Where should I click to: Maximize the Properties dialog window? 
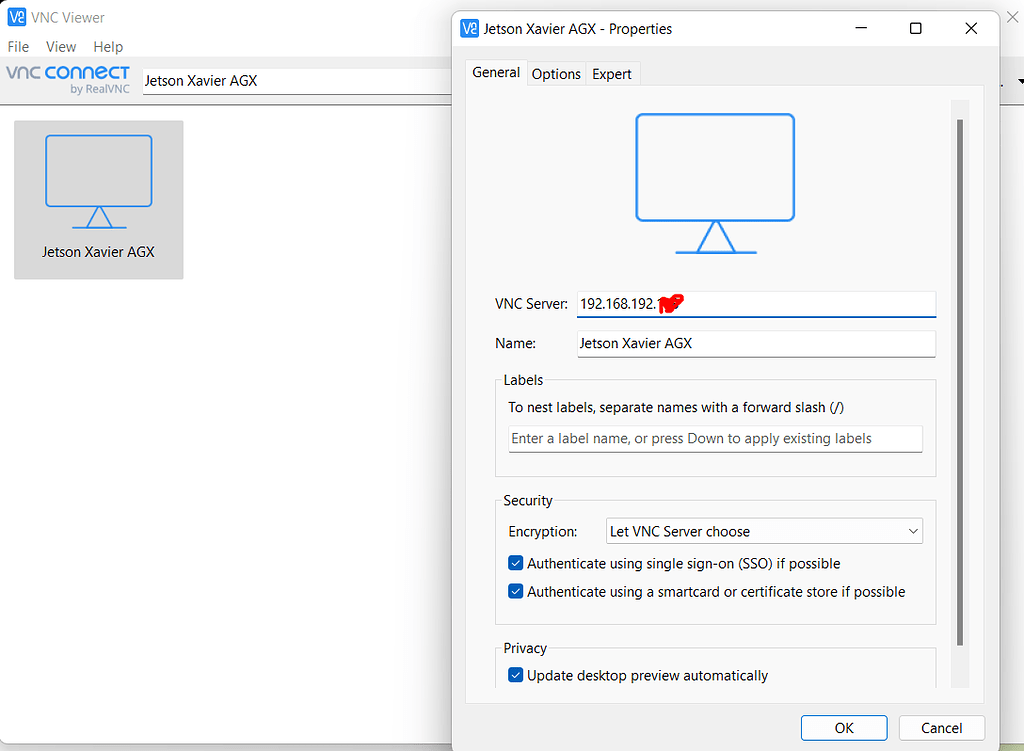pyautogui.click(x=916, y=28)
